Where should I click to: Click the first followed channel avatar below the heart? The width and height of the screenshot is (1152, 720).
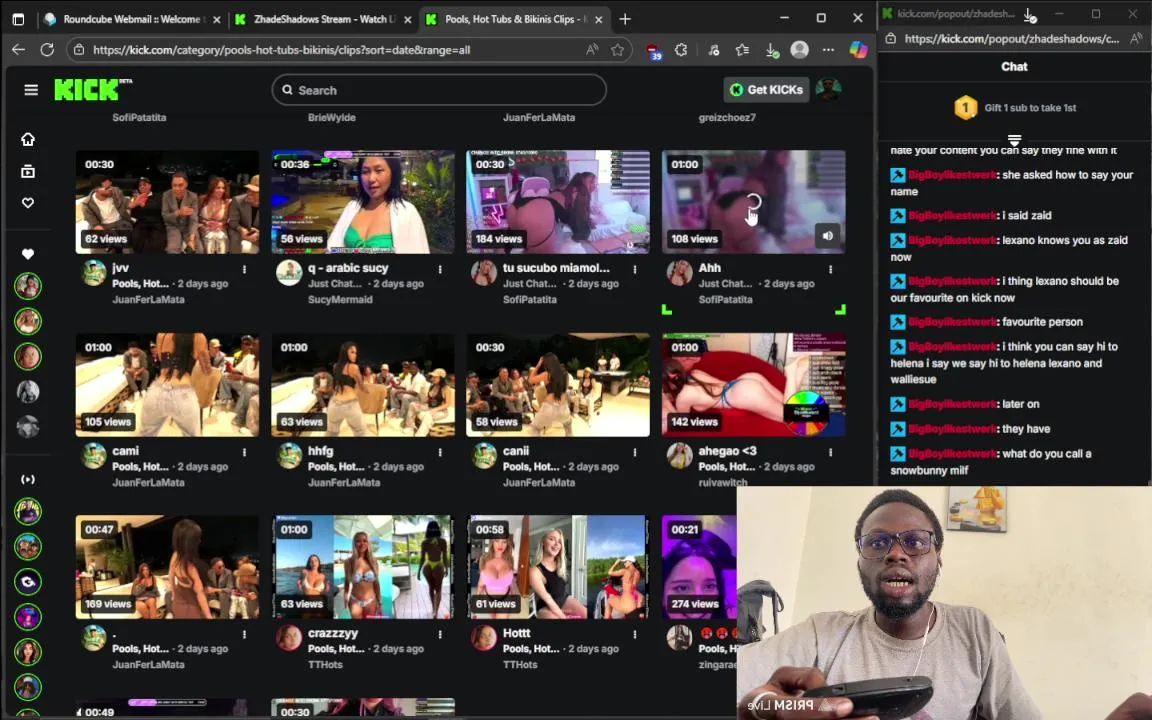pyautogui.click(x=28, y=286)
